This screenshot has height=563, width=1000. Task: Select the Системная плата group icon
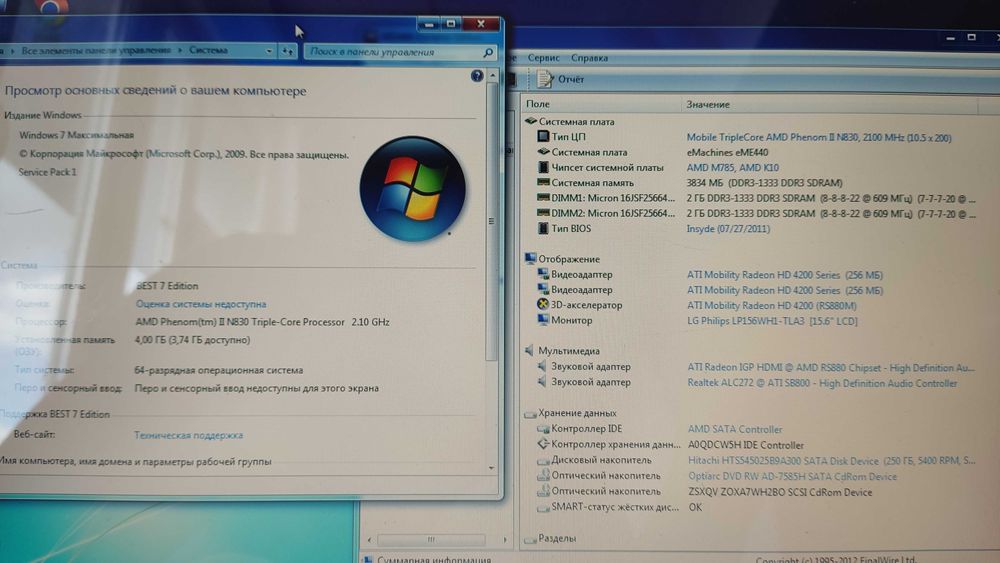click(x=531, y=121)
